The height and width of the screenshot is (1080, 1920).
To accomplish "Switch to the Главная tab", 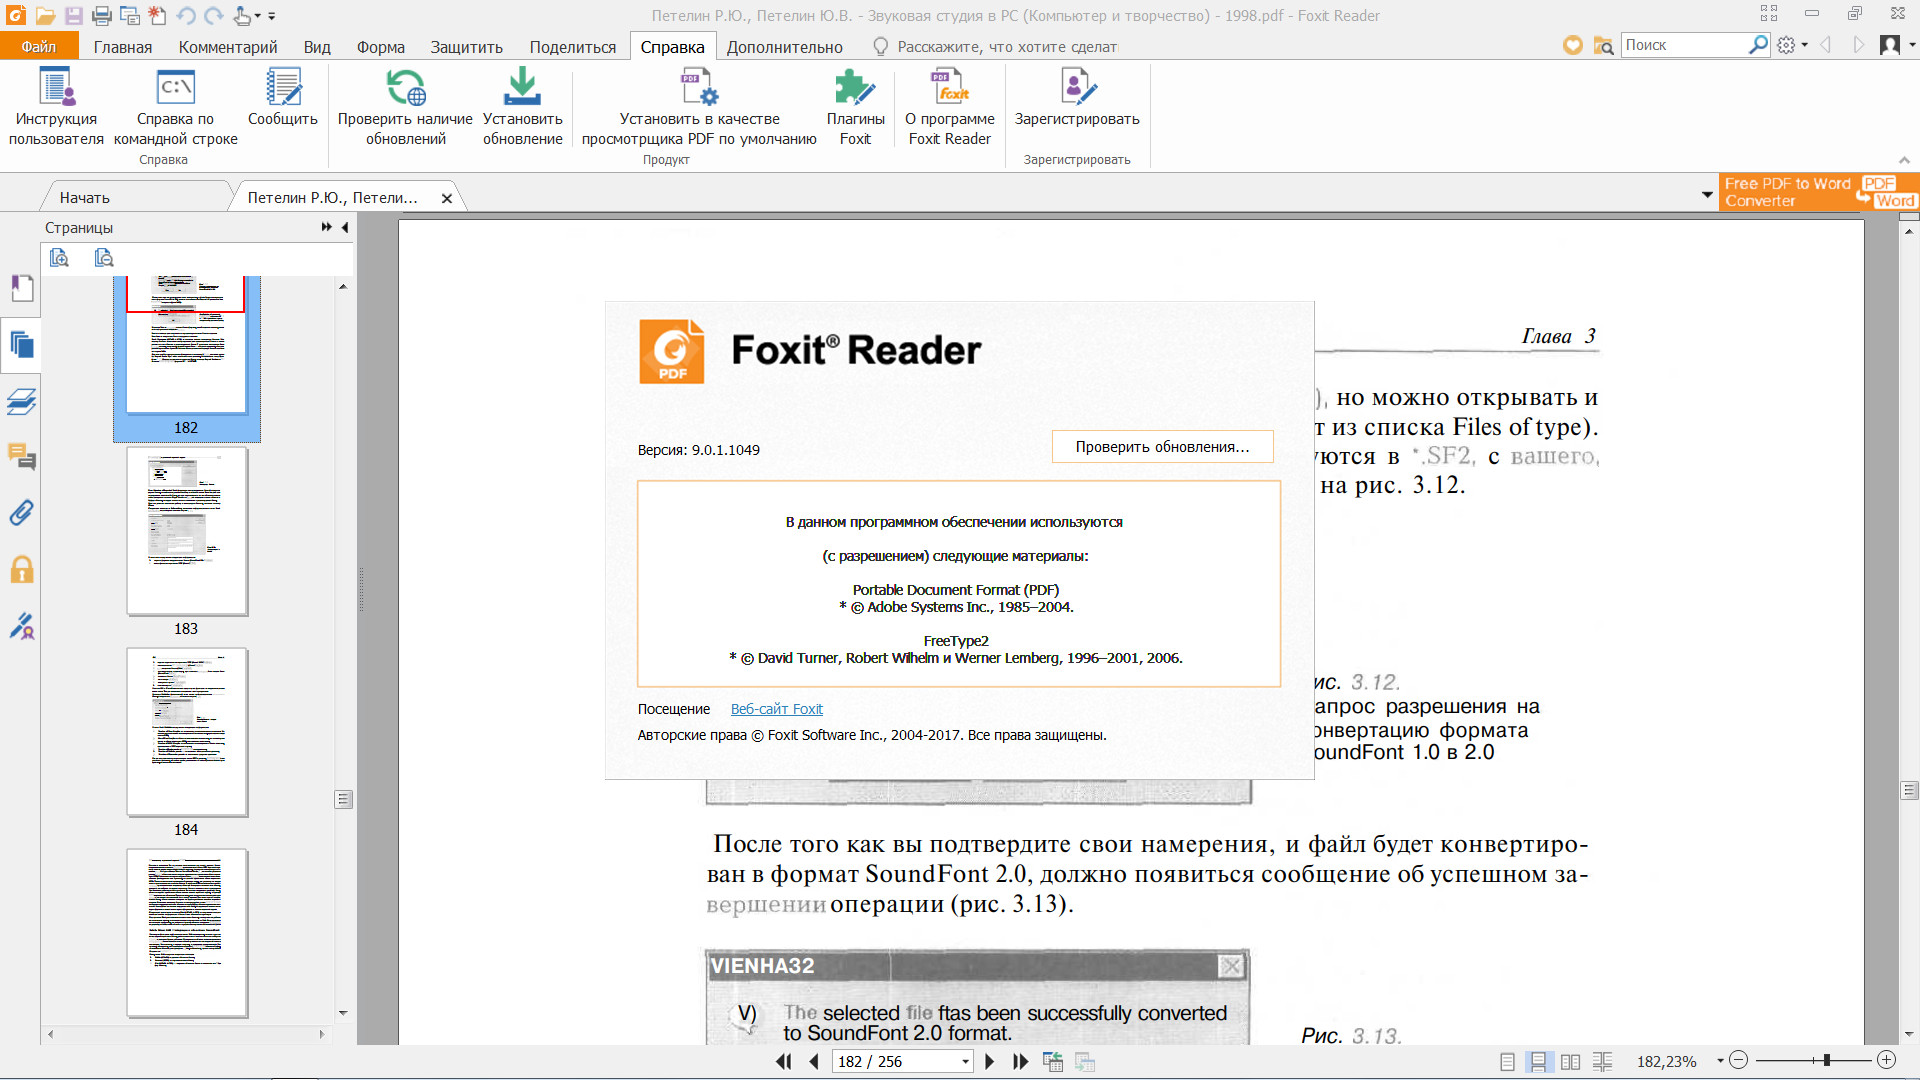I will 123,47.
